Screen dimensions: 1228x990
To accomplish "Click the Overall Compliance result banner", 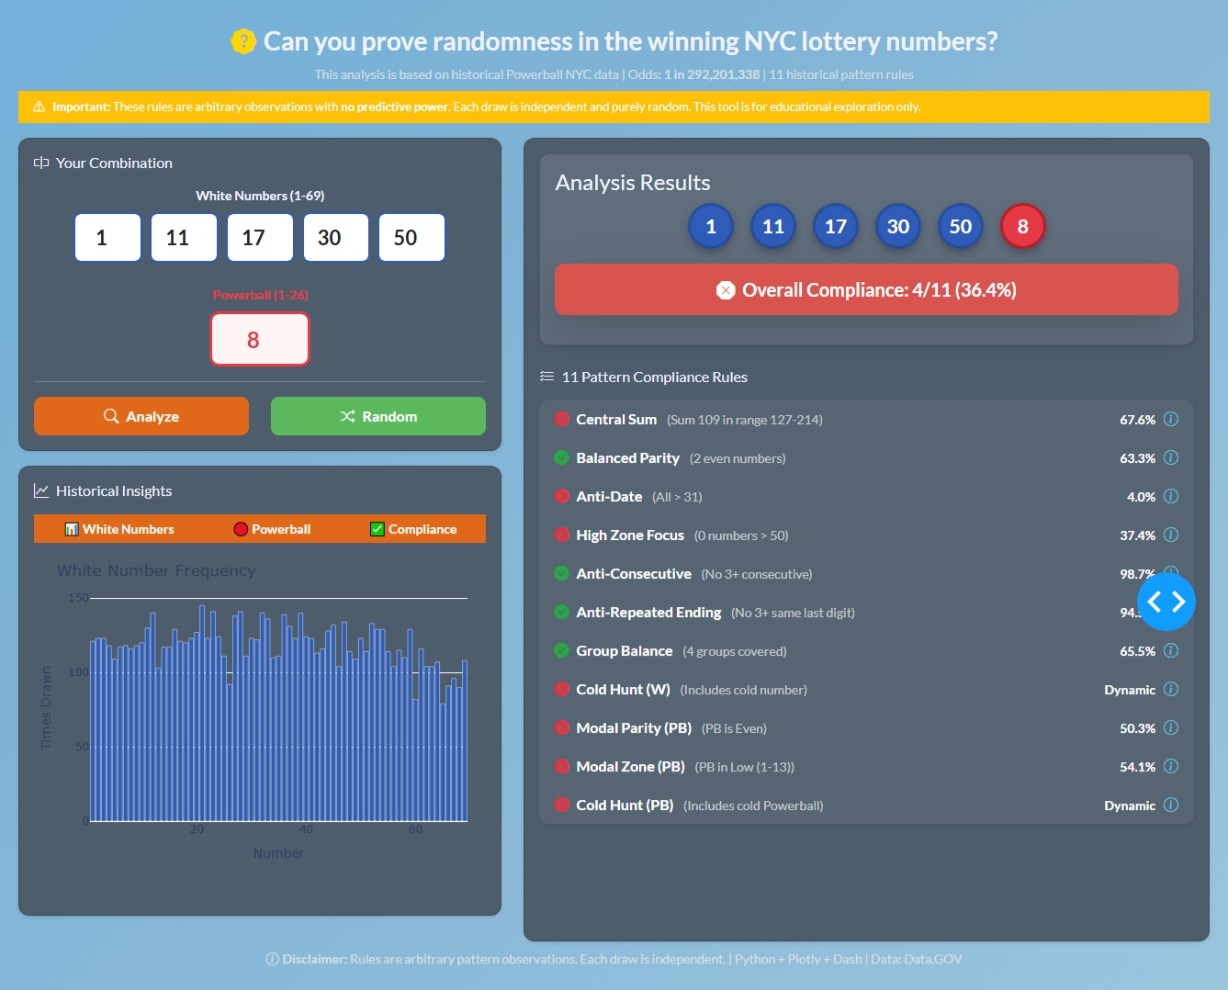I will pos(866,290).
